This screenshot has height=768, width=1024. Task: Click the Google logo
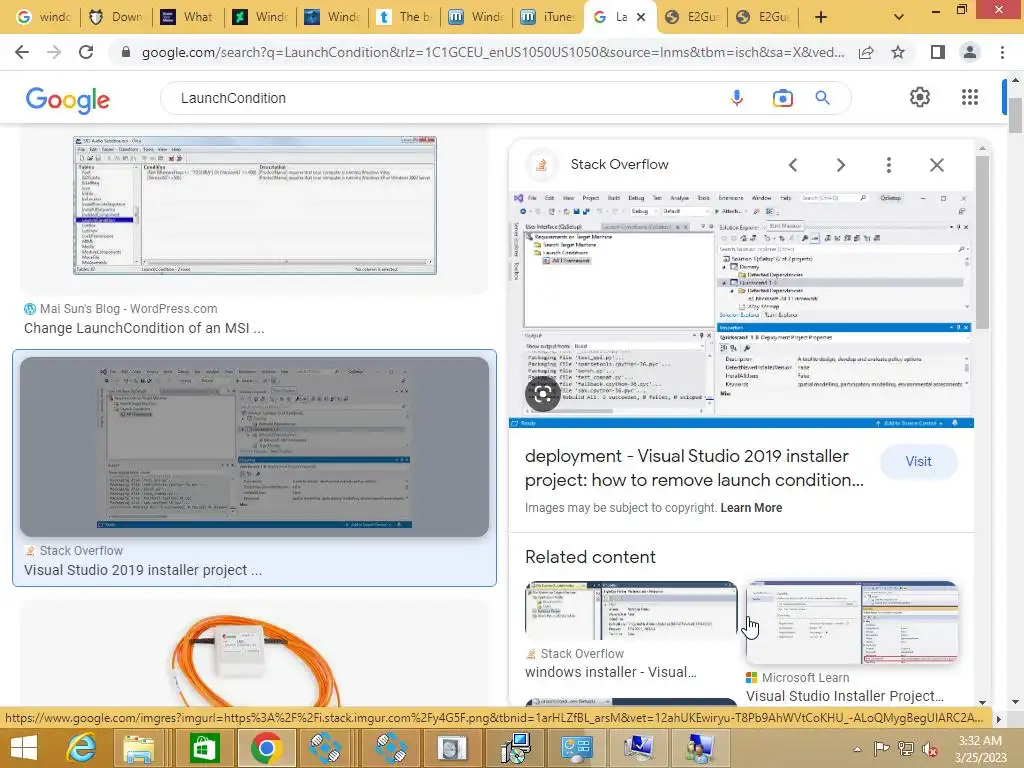(x=68, y=100)
